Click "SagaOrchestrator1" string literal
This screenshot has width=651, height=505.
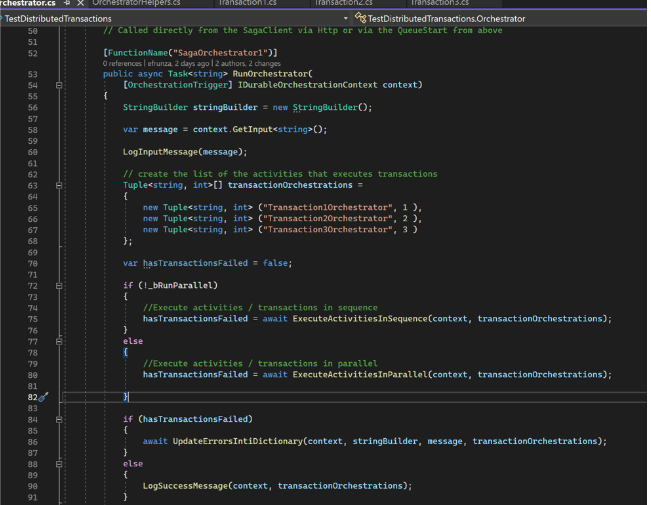click(x=220, y=53)
